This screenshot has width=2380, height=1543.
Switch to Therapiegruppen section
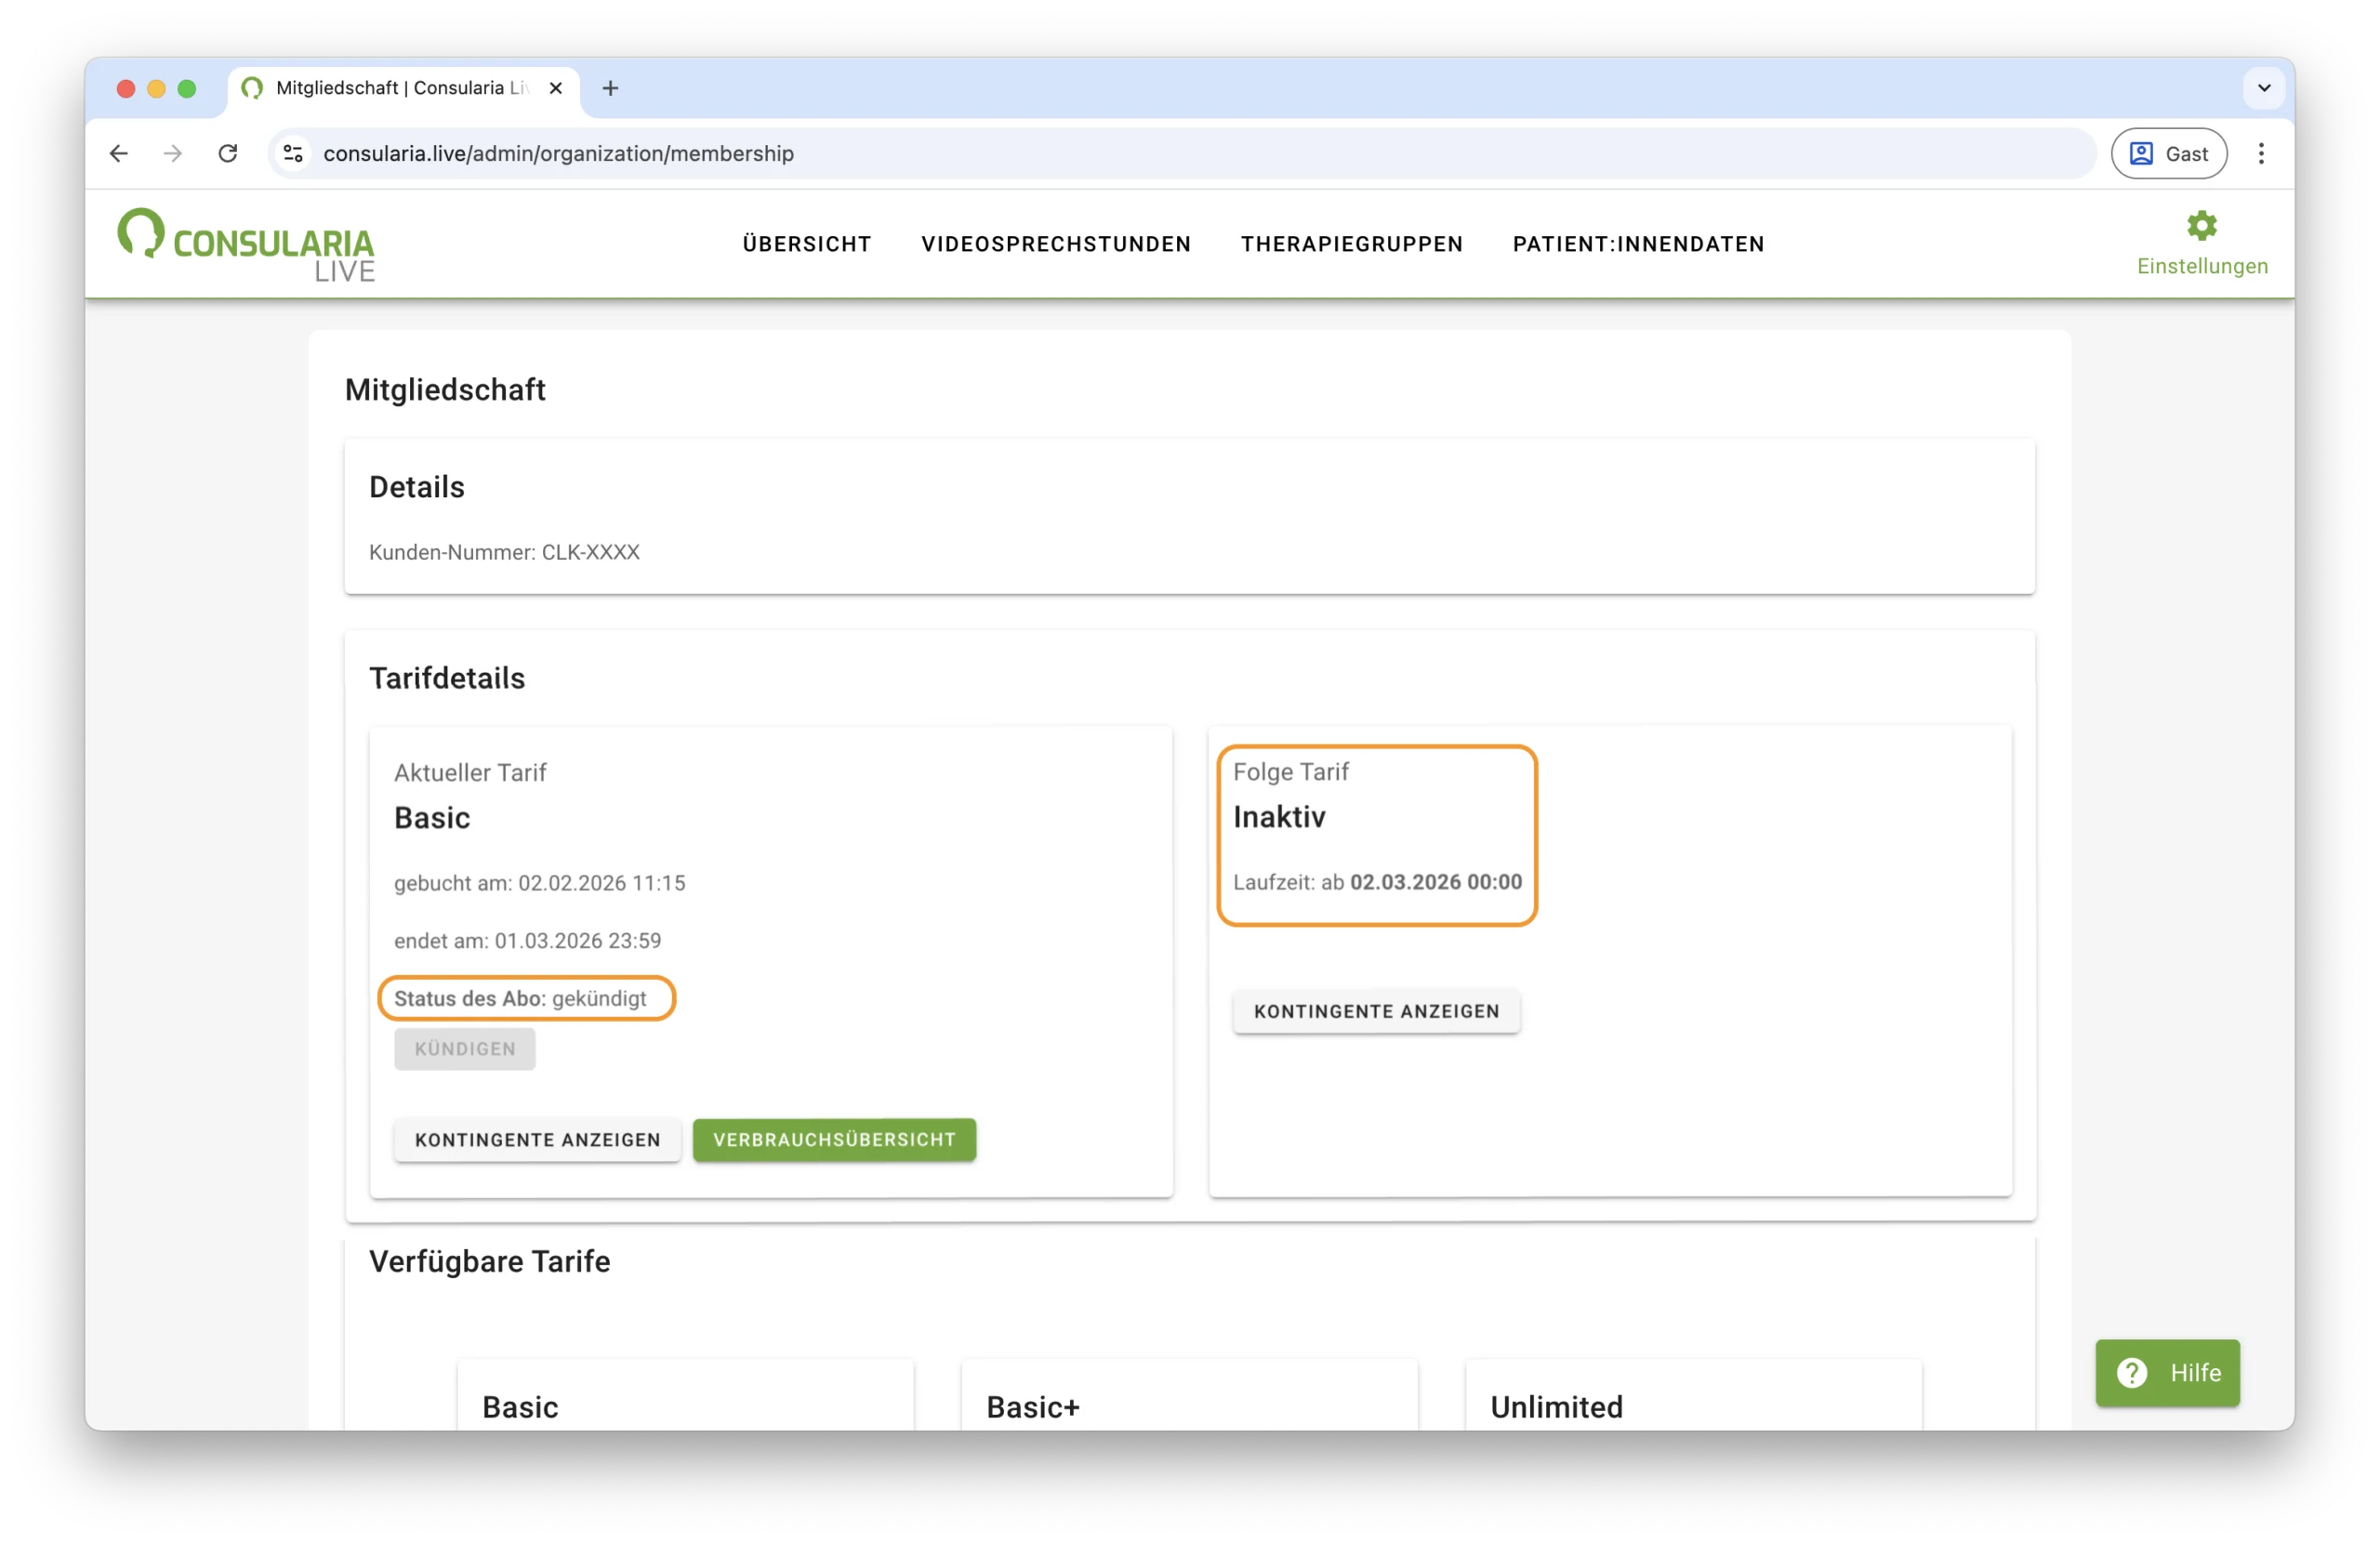tap(1351, 244)
